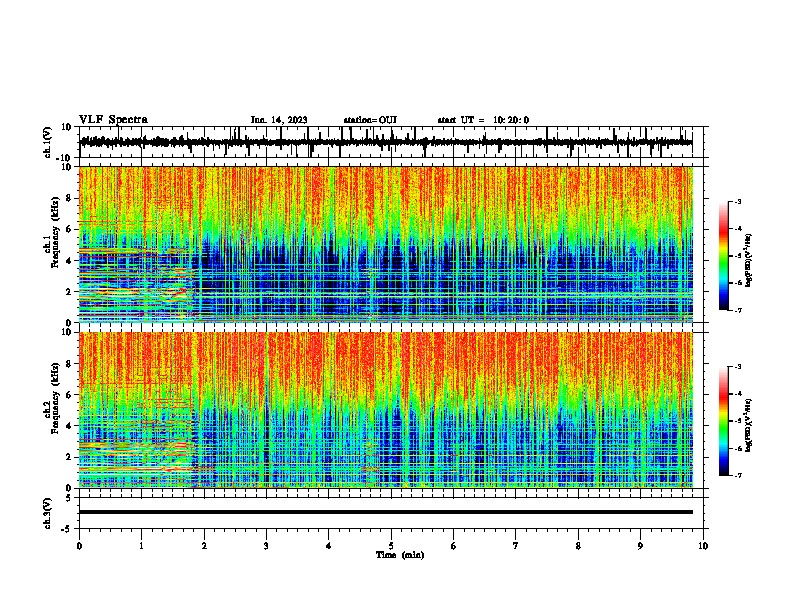Click the "8" kHz tick on ch.2 frequency axis
The height and width of the screenshot is (612, 792).
pyautogui.click(x=69, y=363)
